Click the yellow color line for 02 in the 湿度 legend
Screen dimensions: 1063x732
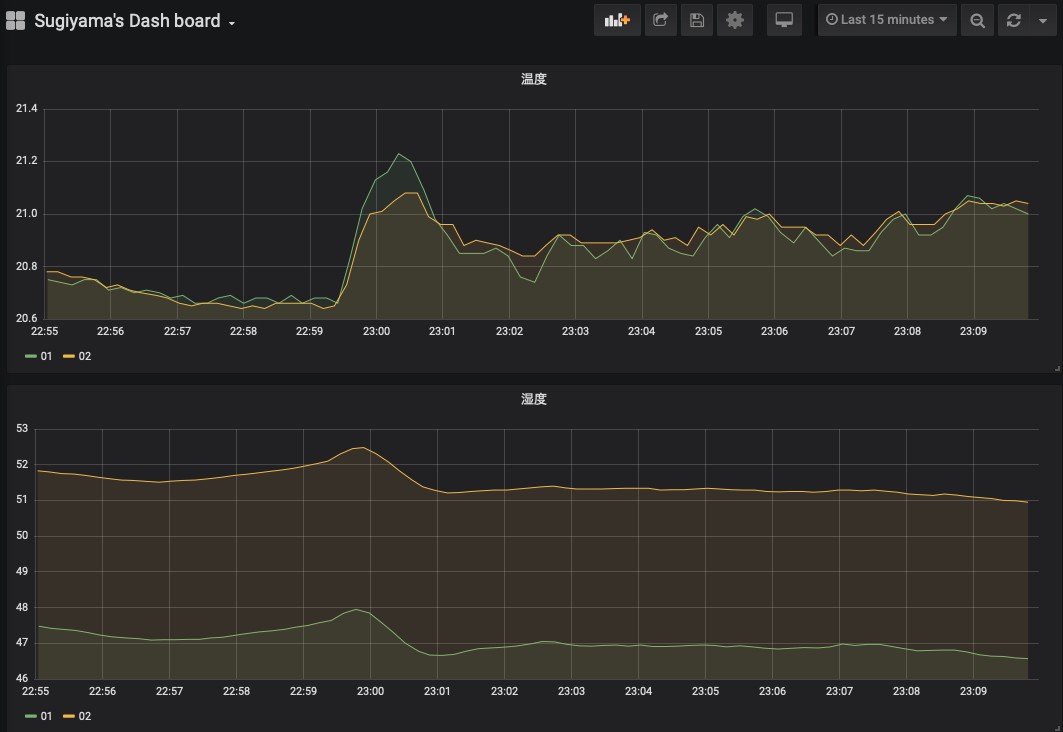[x=69, y=716]
